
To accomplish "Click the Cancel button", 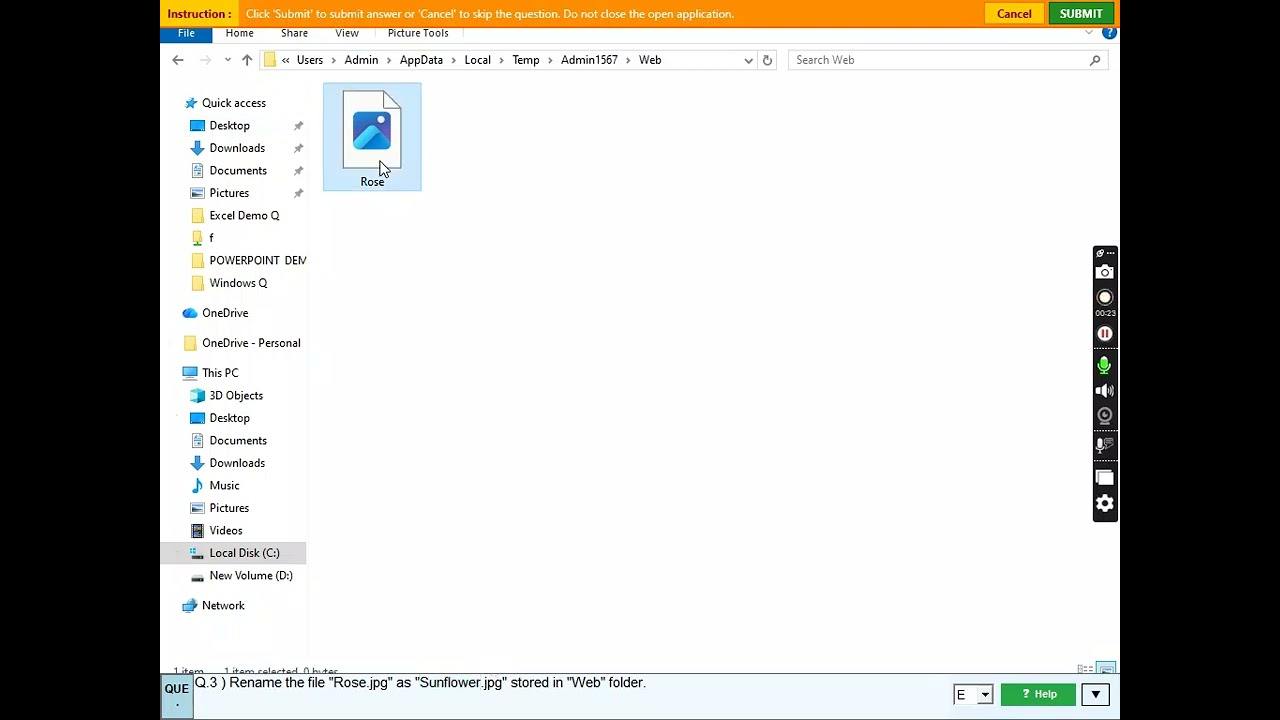I will point(1014,13).
